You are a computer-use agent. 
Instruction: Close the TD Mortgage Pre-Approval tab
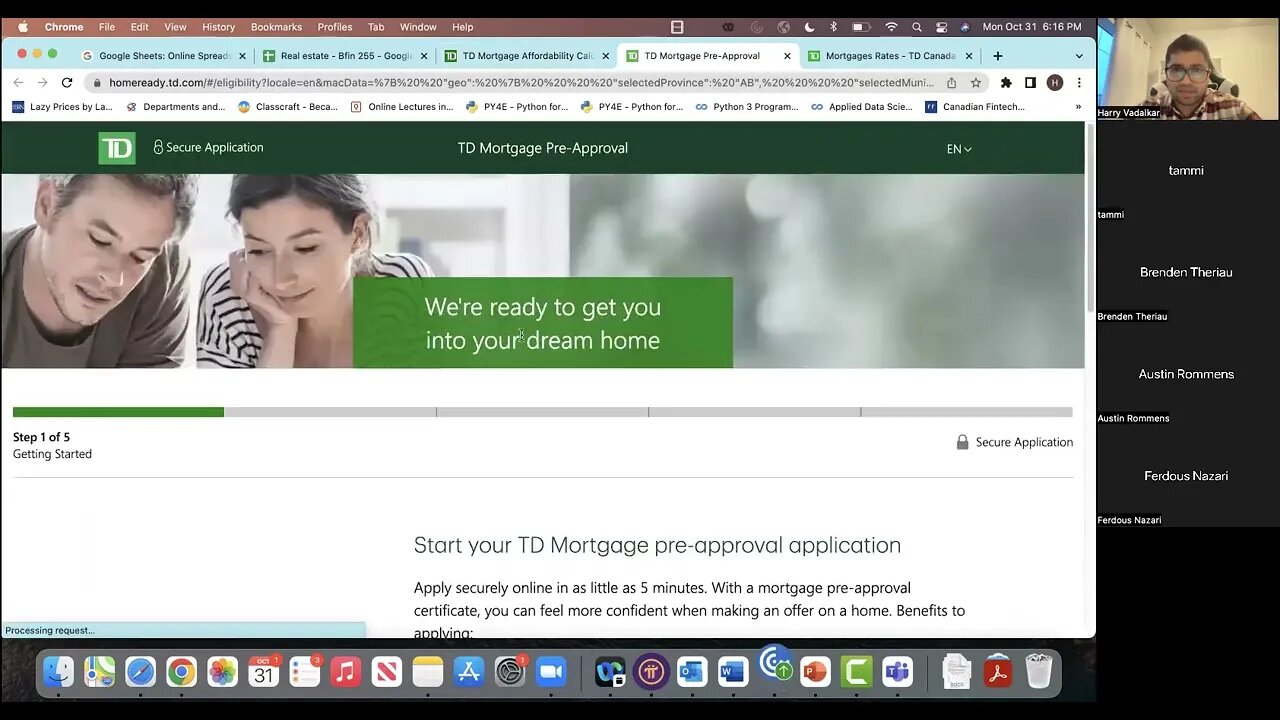click(x=787, y=56)
